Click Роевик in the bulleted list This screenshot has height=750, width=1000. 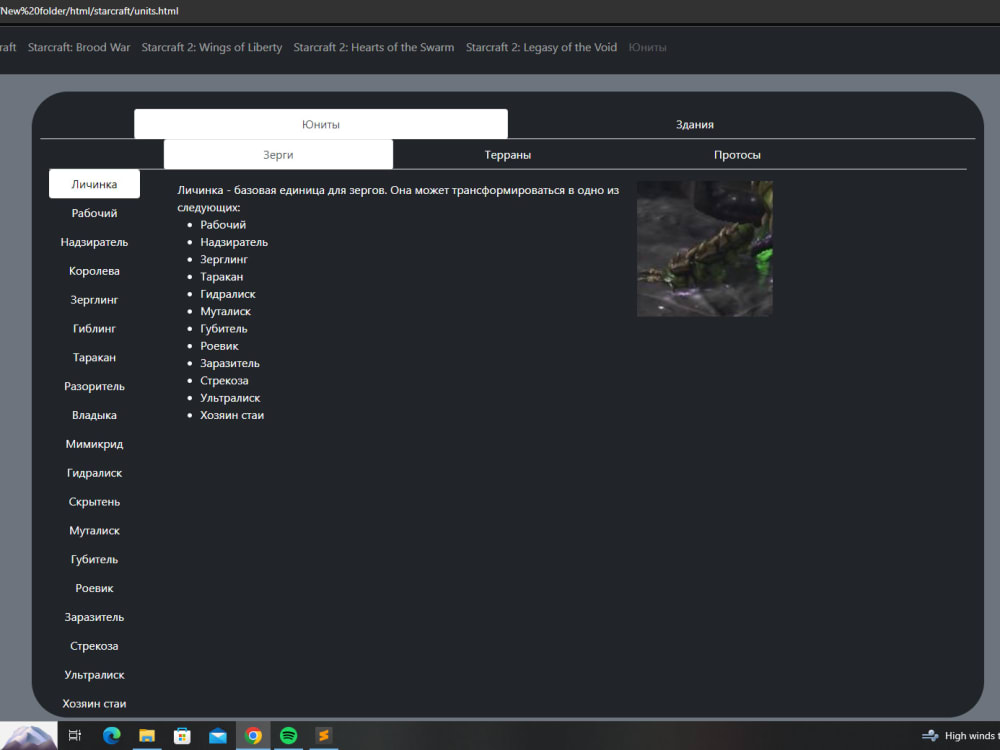point(219,346)
